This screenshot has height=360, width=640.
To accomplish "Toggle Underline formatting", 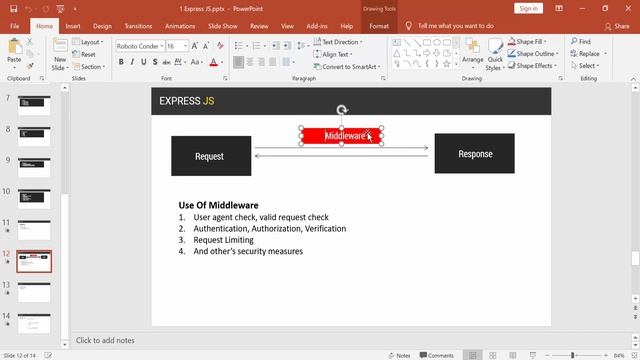I will 144,62.
